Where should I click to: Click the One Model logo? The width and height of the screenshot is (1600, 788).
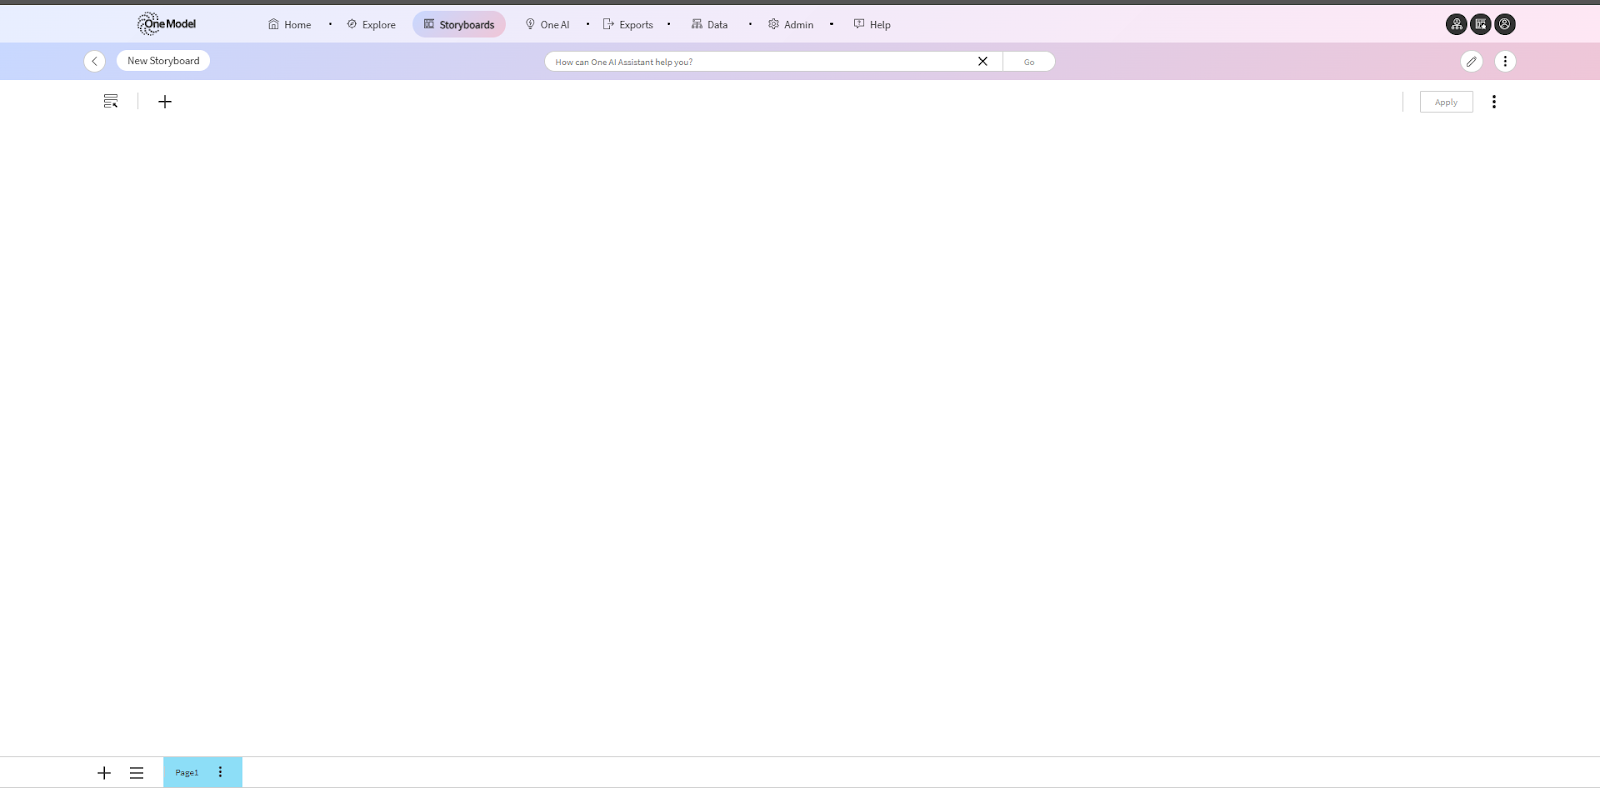point(166,24)
